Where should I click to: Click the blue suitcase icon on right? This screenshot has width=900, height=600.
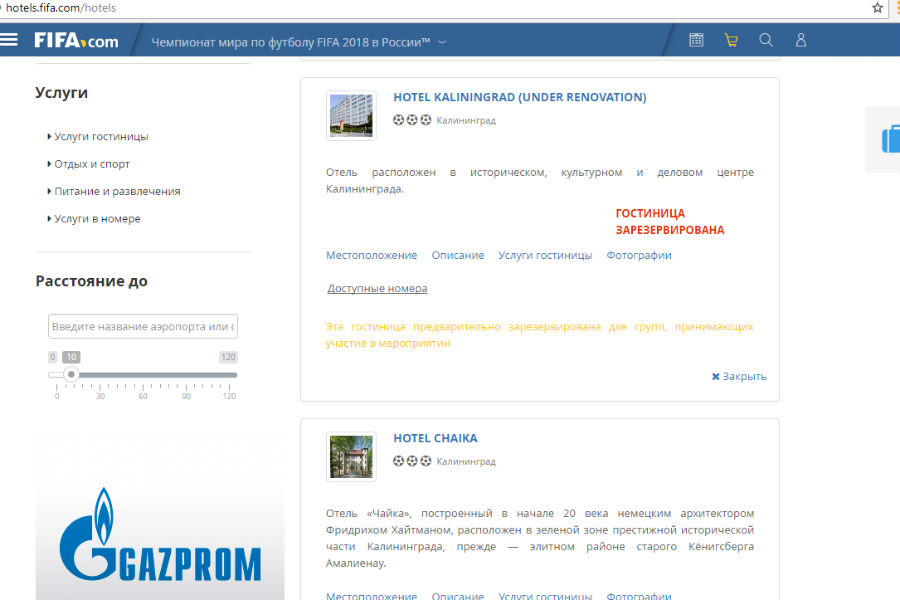888,139
